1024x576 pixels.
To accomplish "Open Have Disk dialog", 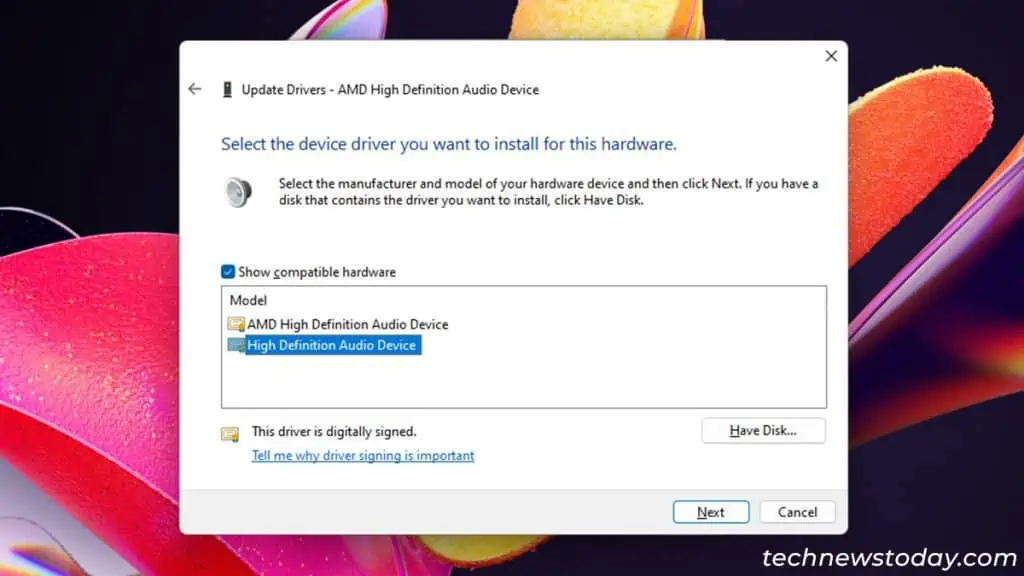I will click(x=763, y=430).
